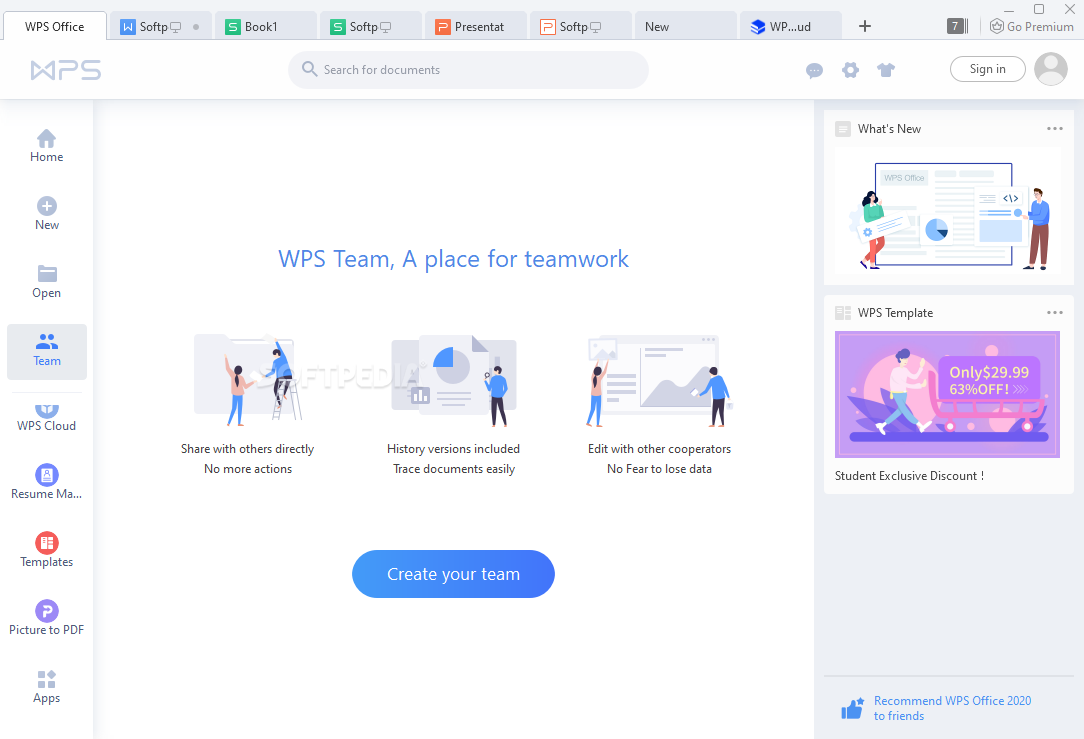1084x739 pixels.
Task: Click 'No more actions' text
Action: [x=248, y=469]
